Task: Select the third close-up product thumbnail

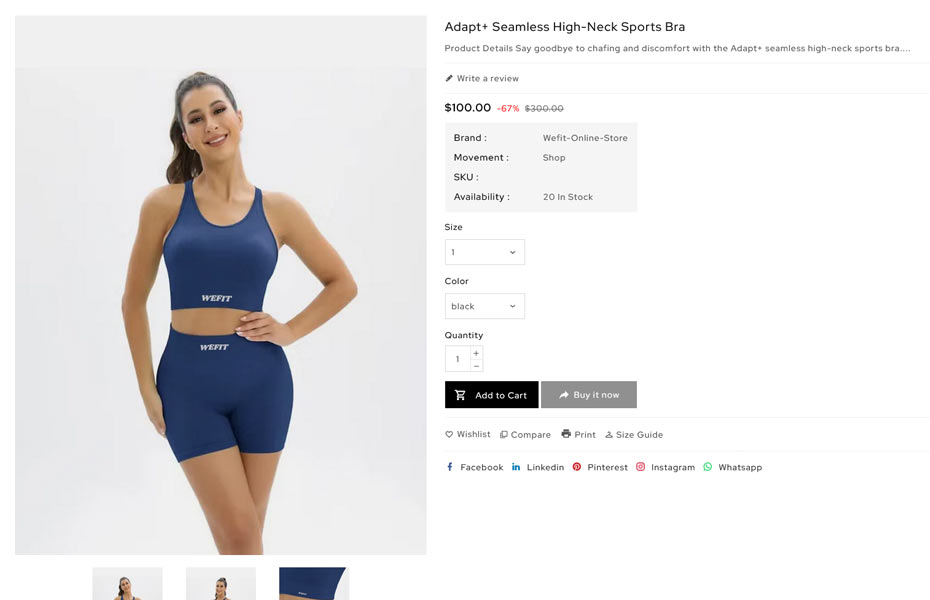Action: tap(314, 583)
